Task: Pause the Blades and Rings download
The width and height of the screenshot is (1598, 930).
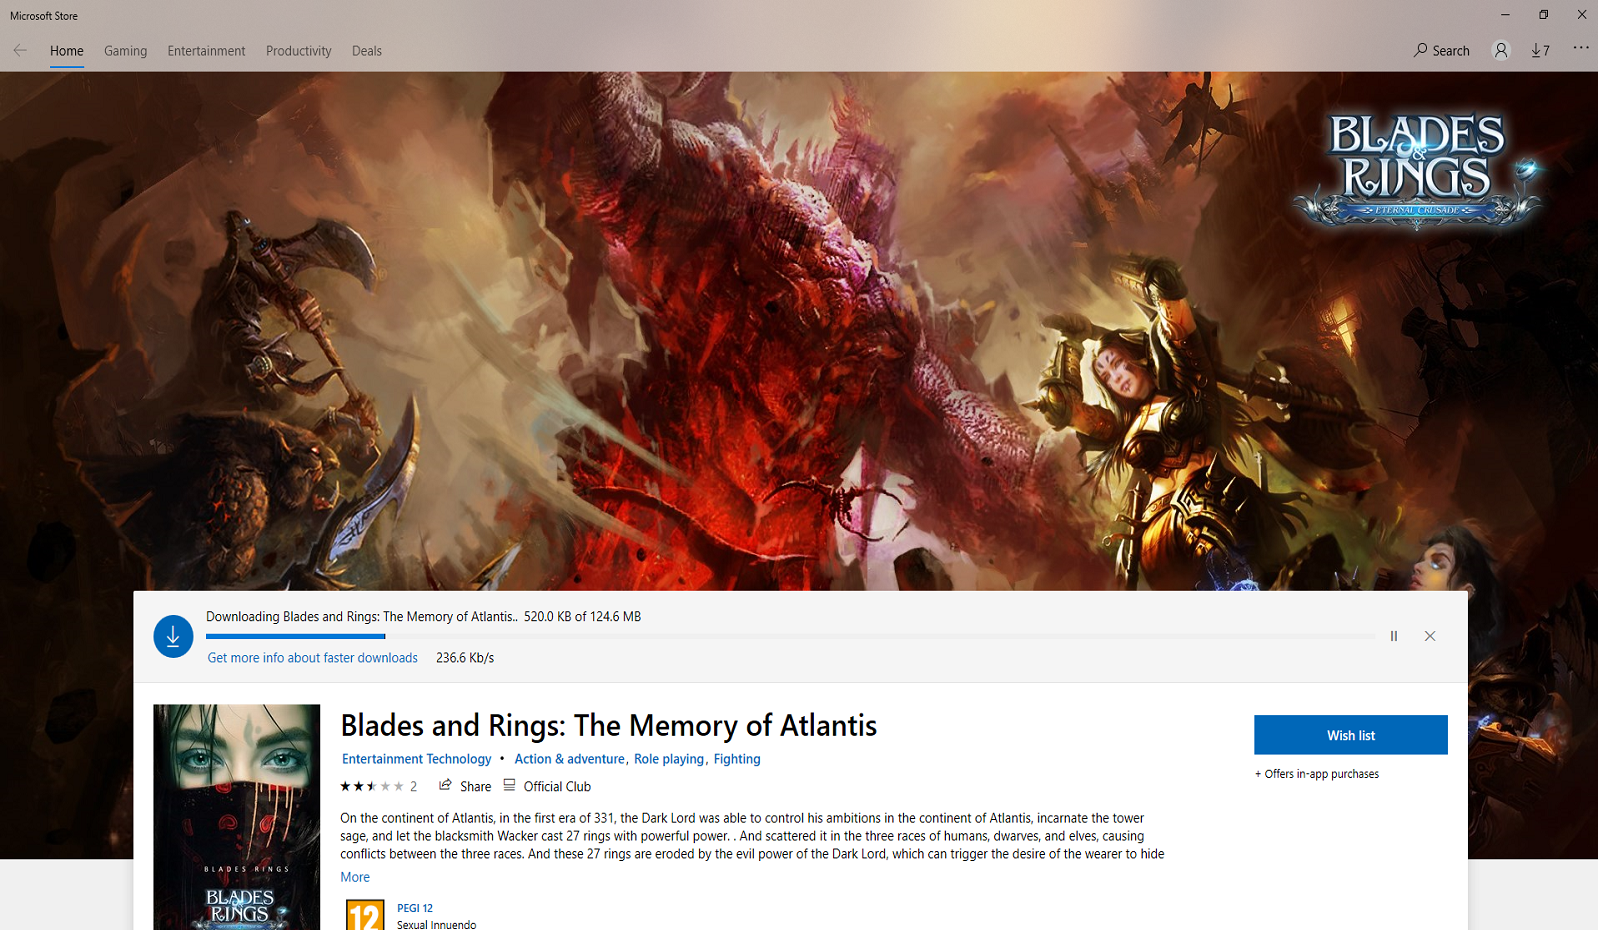Action: 1394,636
